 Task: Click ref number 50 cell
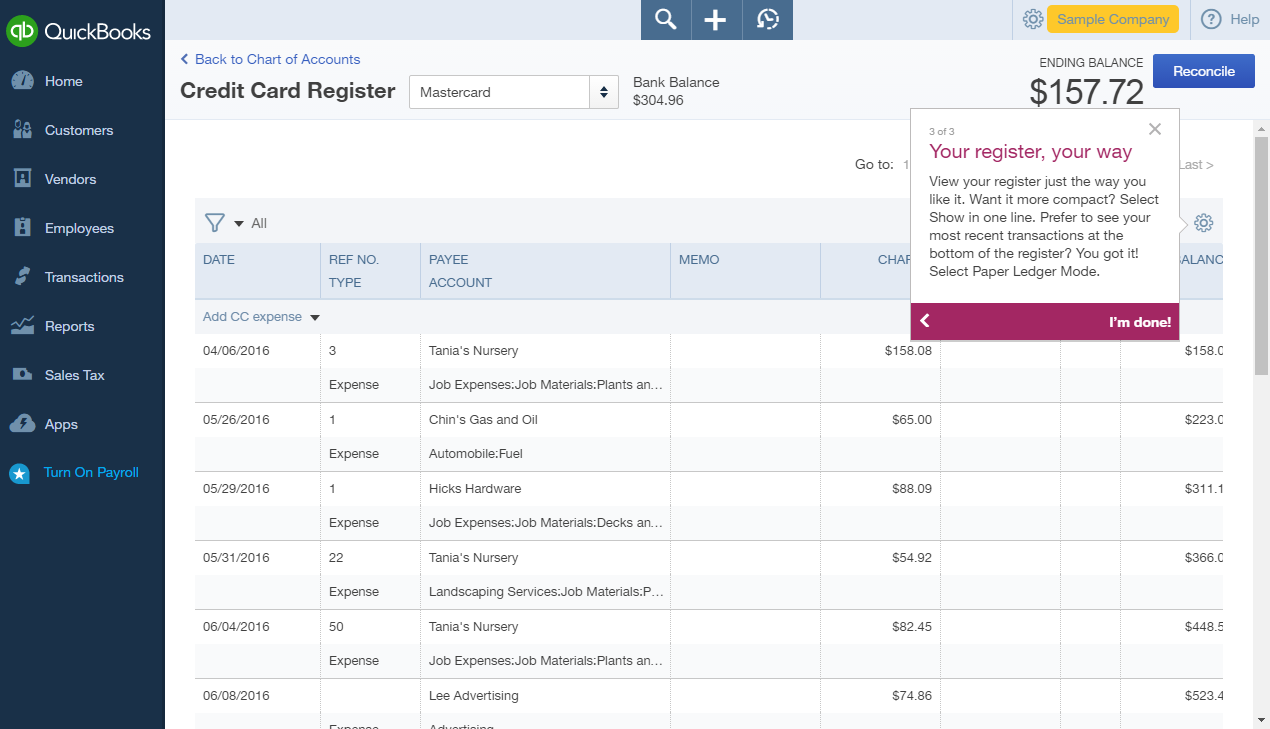(x=370, y=627)
